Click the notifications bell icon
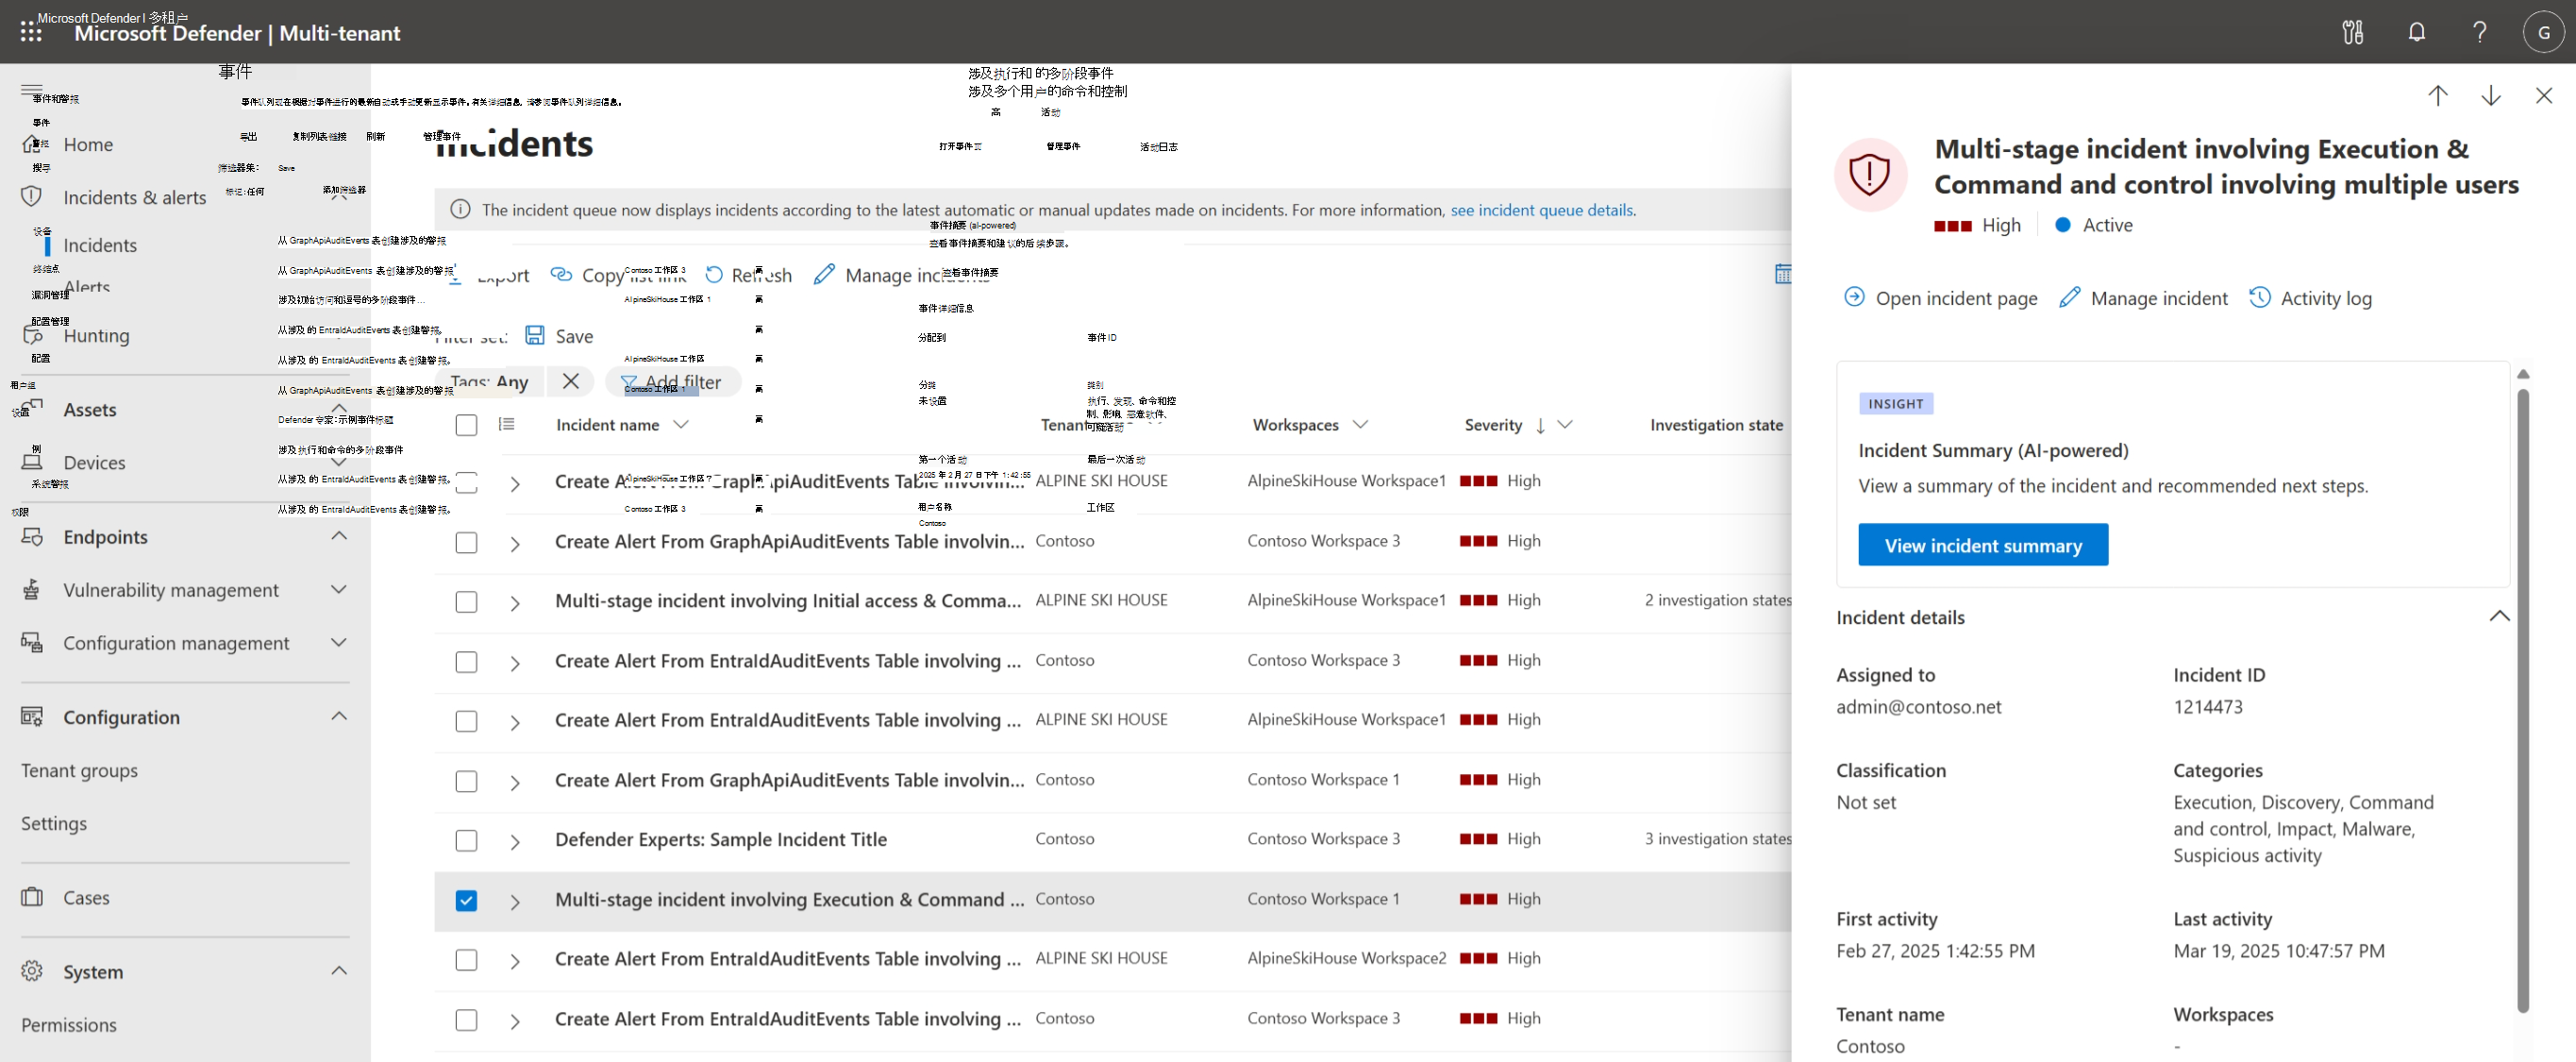 2416,32
